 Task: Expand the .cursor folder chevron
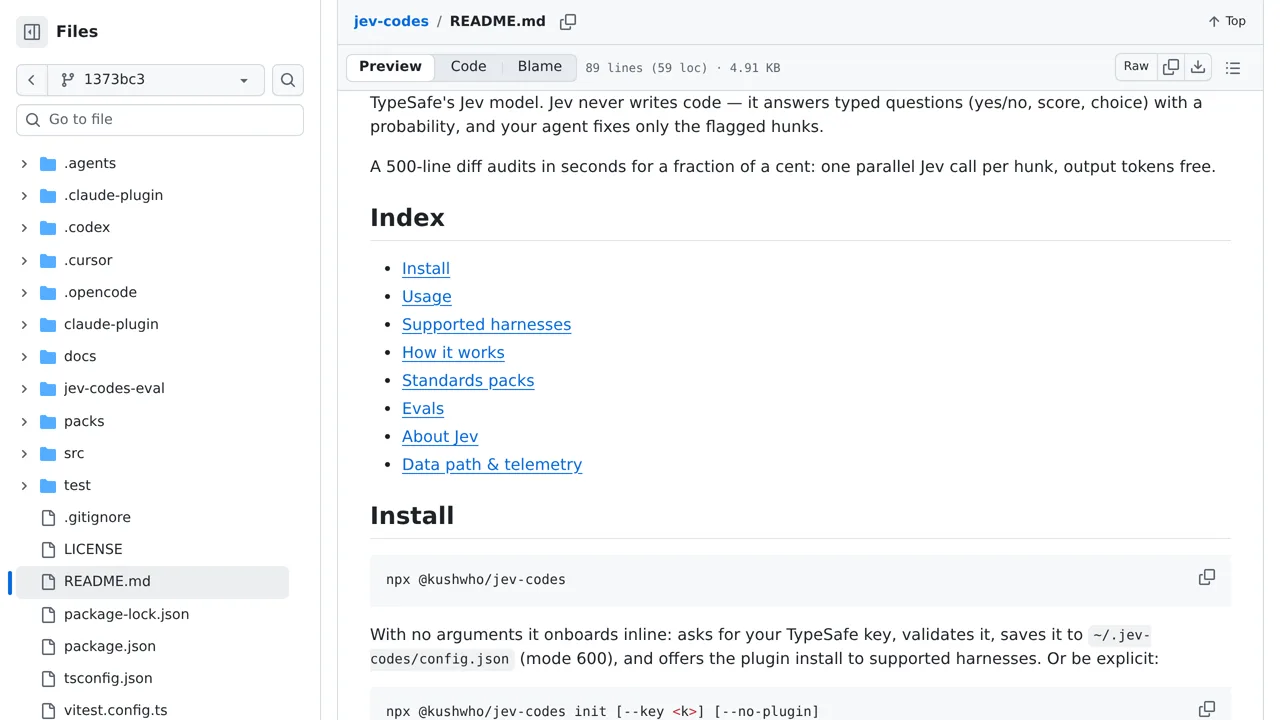click(24, 261)
